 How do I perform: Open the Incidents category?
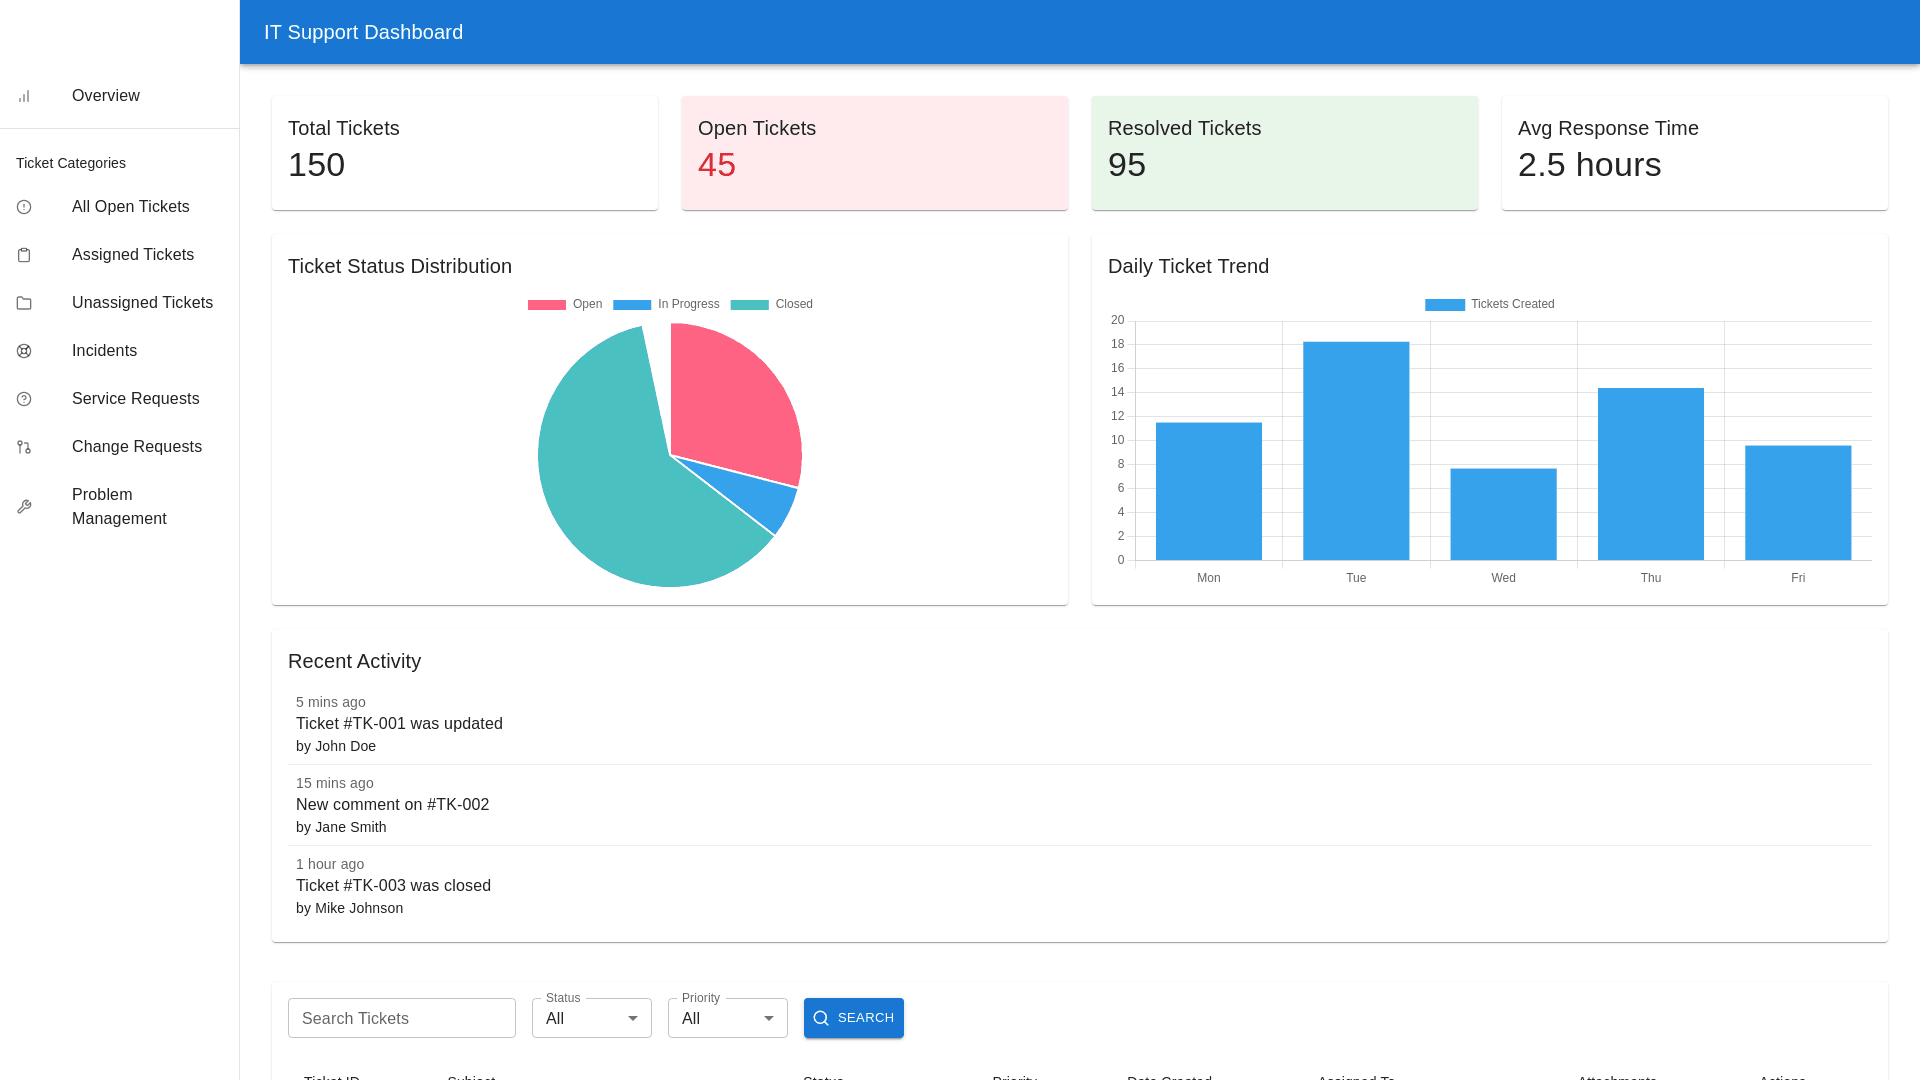coord(104,351)
